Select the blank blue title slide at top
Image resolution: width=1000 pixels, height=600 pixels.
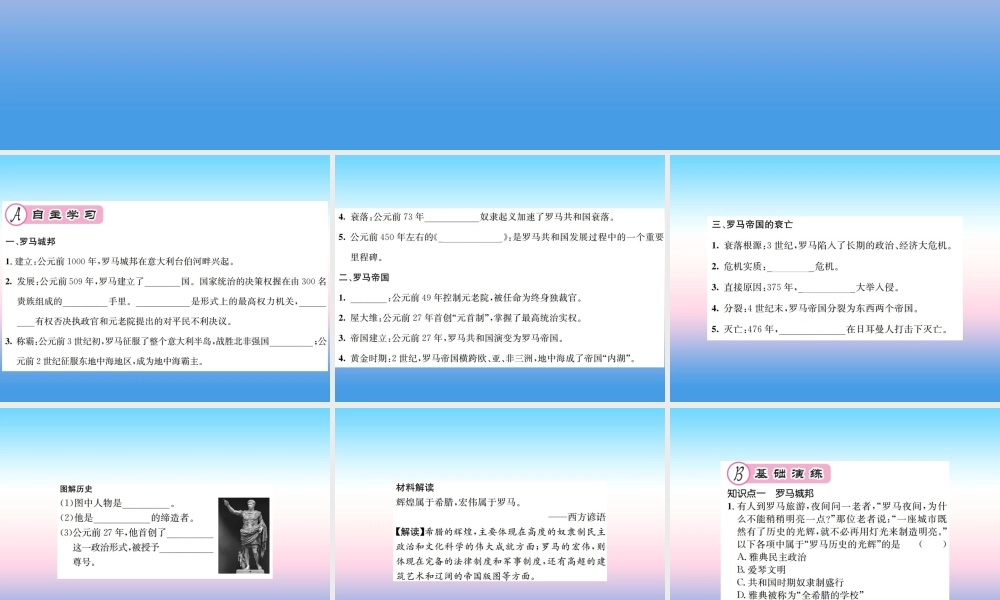(x=500, y=75)
